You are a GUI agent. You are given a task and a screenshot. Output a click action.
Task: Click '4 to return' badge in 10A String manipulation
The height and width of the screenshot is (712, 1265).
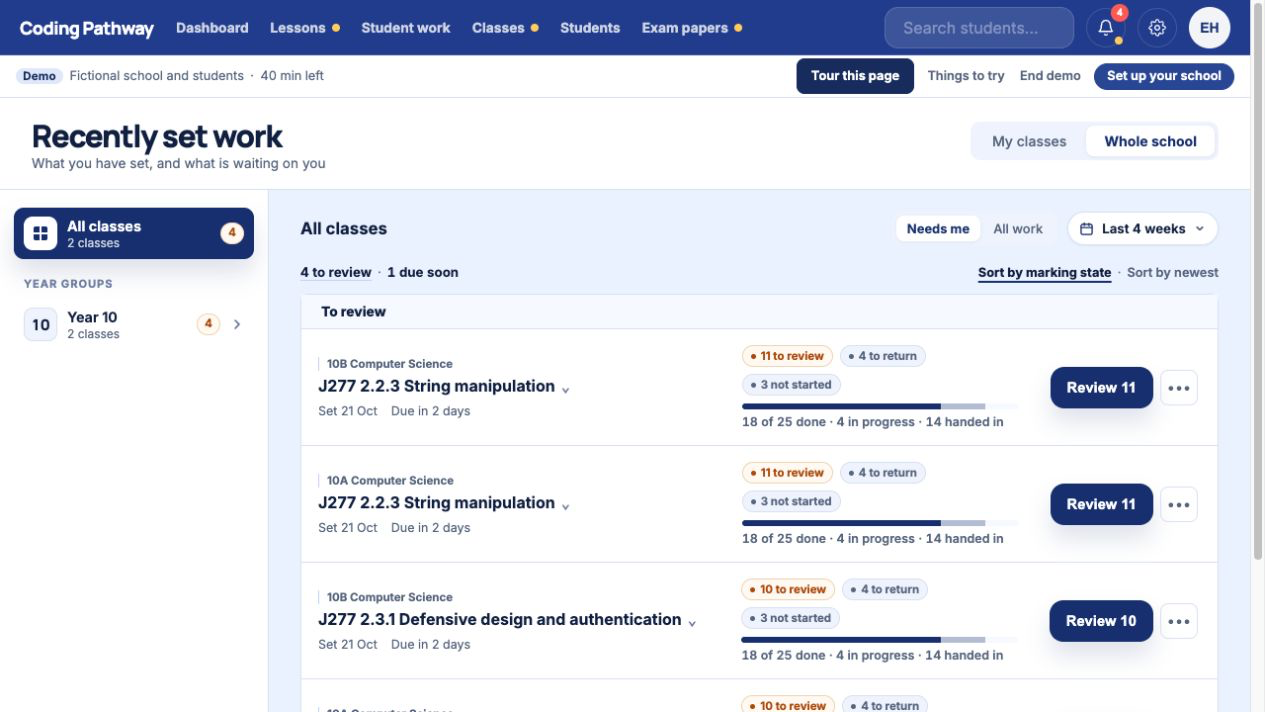pos(883,473)
